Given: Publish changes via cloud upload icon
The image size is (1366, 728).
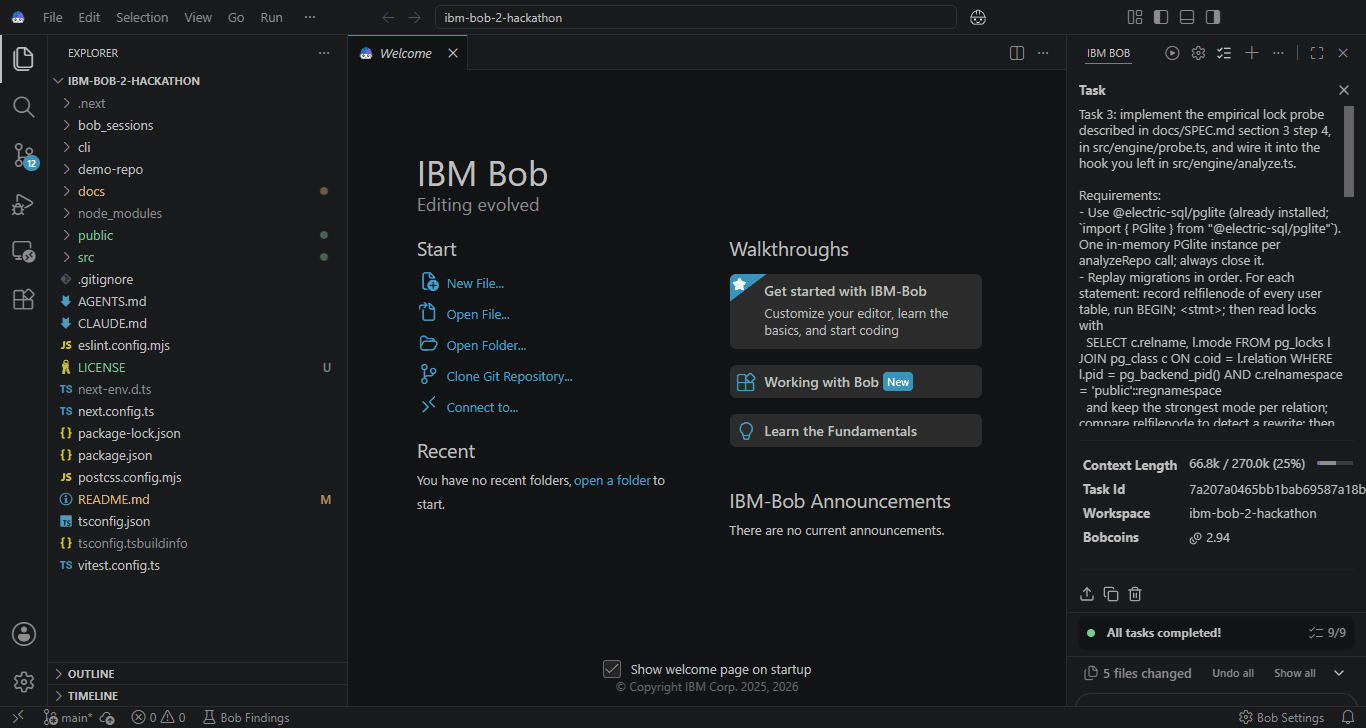Looking at the screenshot, I should (107, 717).
